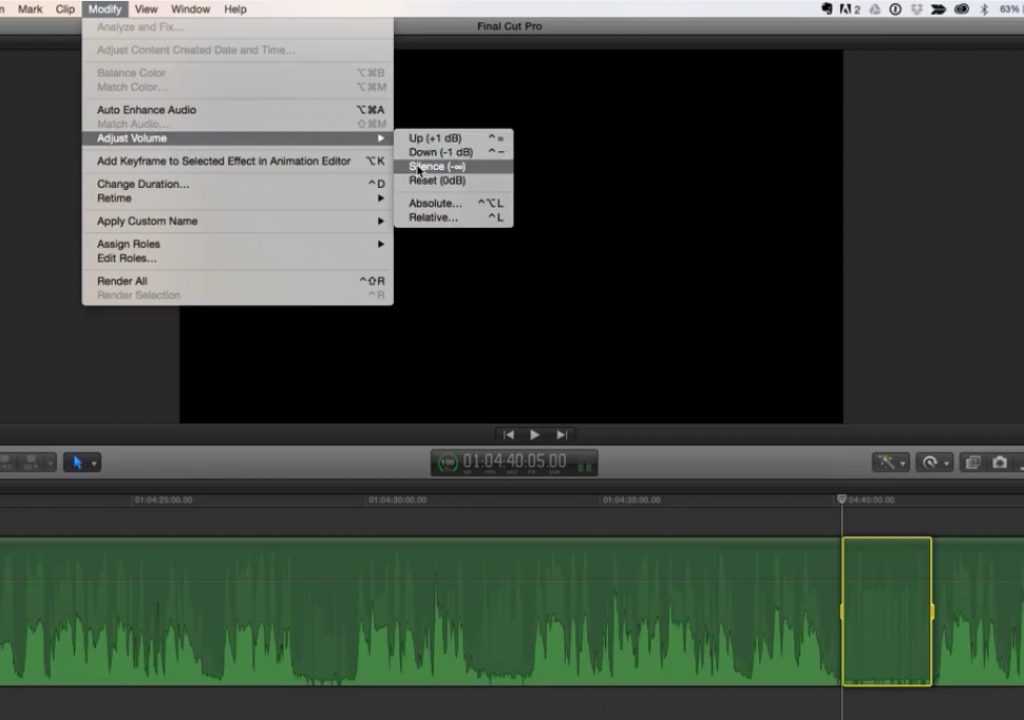The image size is (1024, 720).
Task: Click the yellow selected range in audio clip
Action: (x=887, y=611)
